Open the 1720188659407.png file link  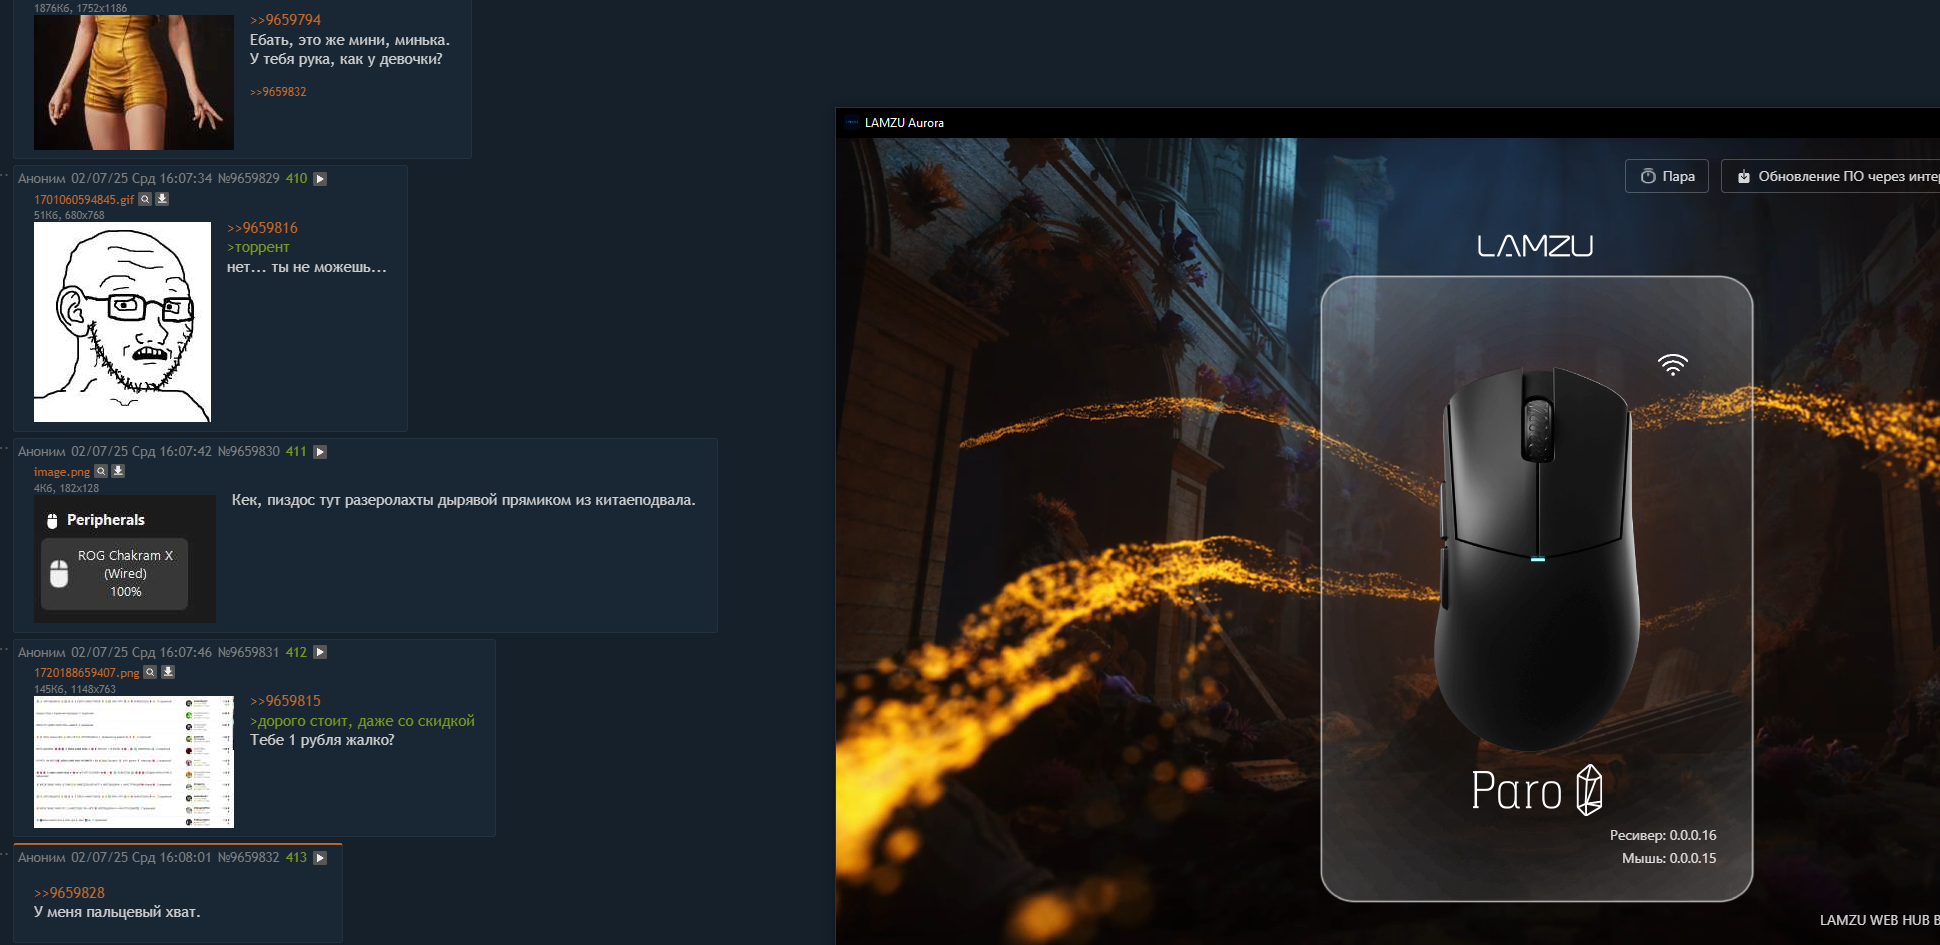(x=87, y=673)
